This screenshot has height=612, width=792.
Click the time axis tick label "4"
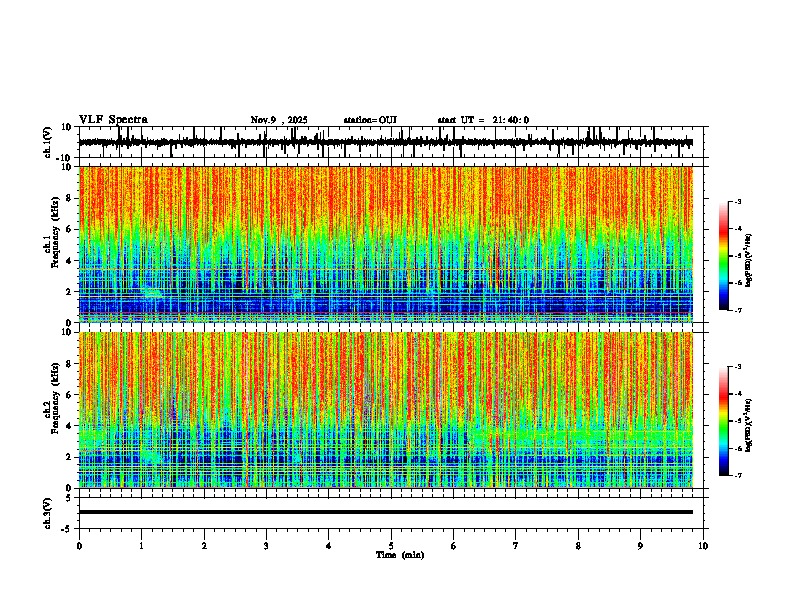coord(329,546)
